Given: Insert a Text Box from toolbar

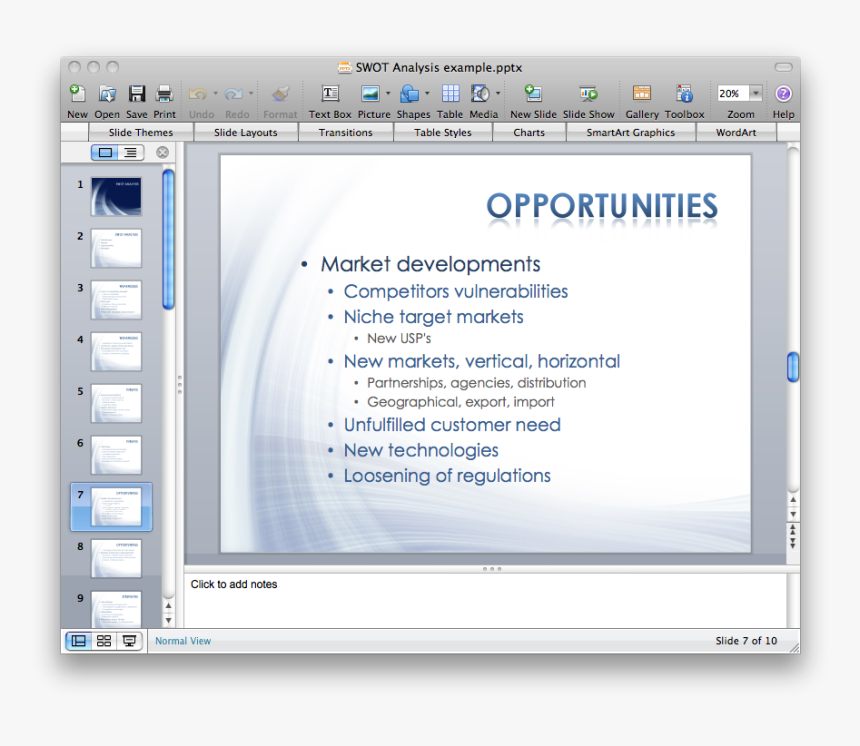Looking at the screenshot, I should coord(329,94).
